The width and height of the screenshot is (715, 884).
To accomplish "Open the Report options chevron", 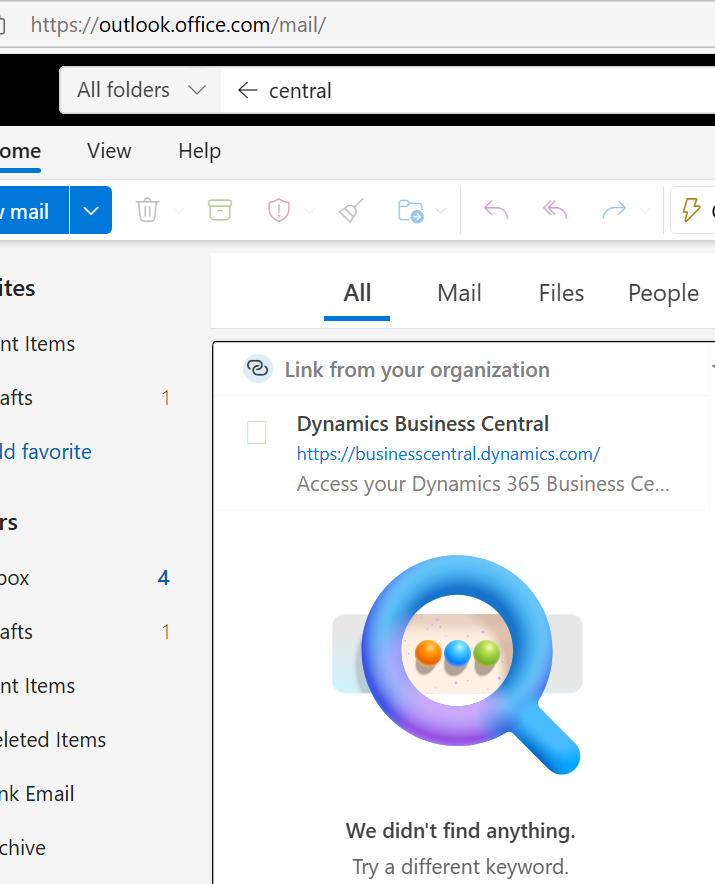I will click(309, 211).
